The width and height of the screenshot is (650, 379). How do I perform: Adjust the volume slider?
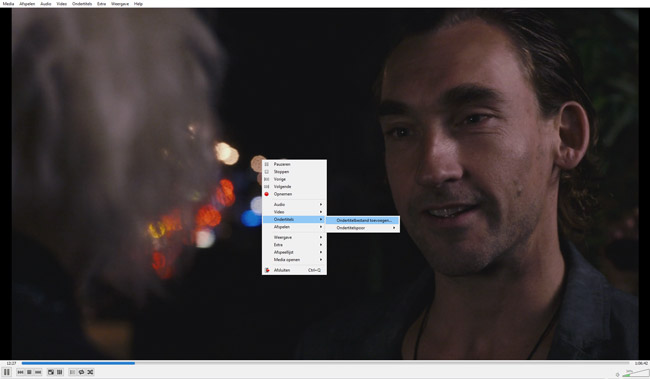click(635, 373)
